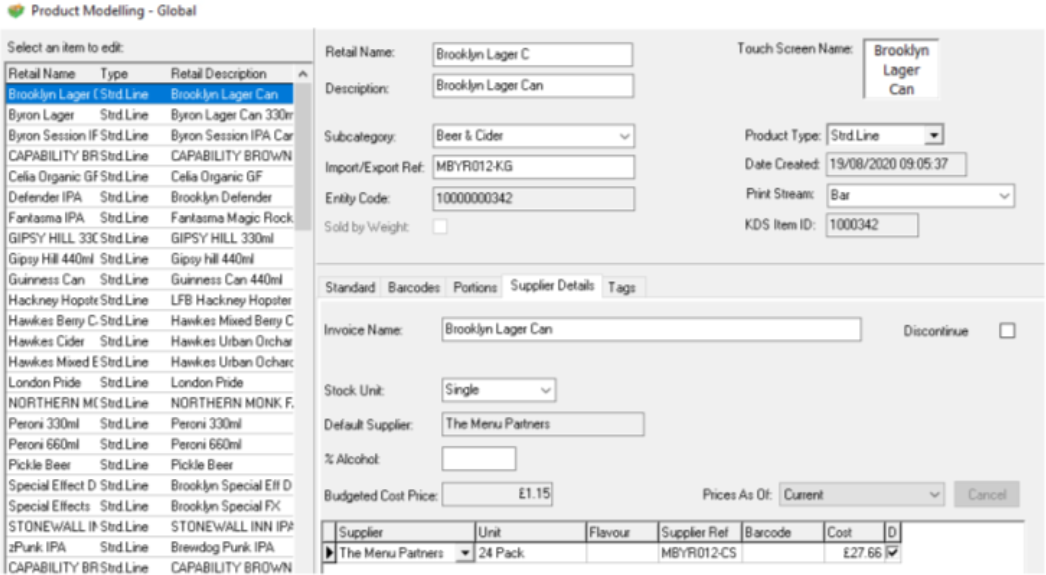
Task: Click the row selector arrow in supplier grid
Action: (x=330, y=552)
